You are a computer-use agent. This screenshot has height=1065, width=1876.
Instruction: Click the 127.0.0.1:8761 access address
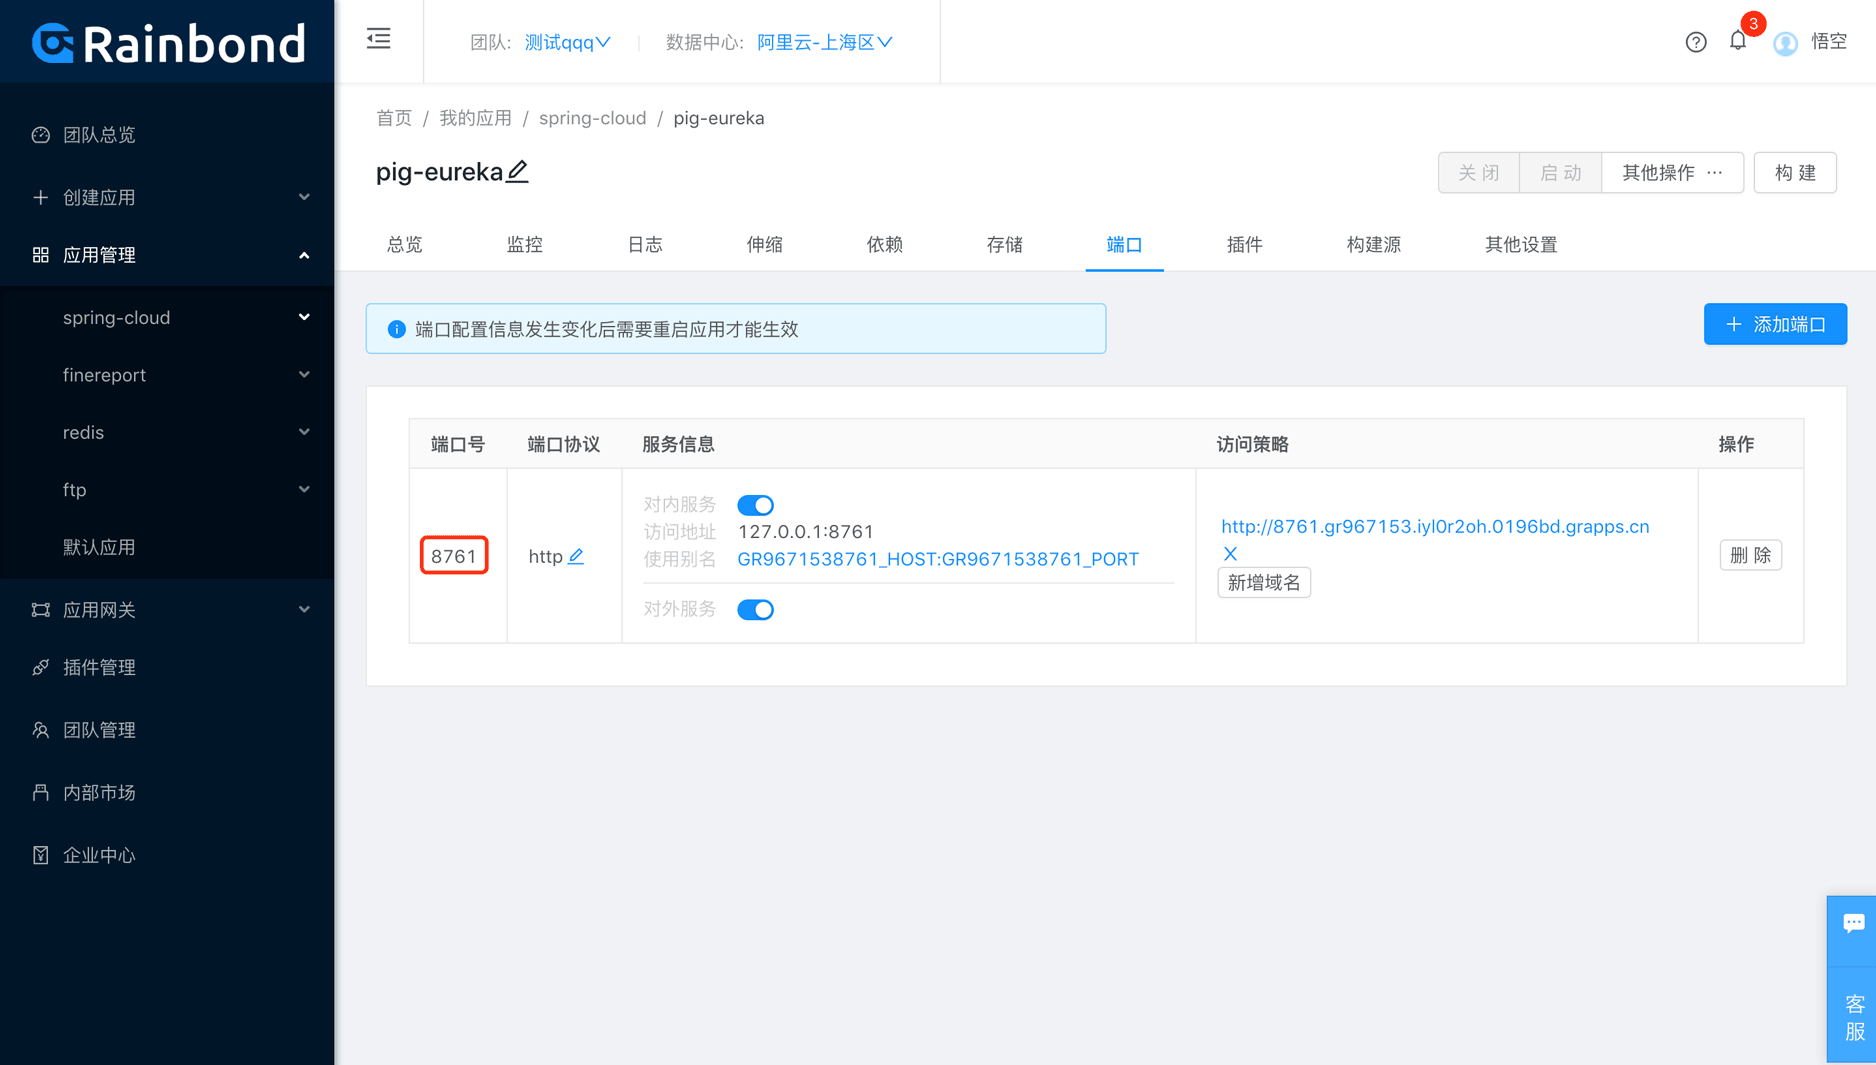805,532
